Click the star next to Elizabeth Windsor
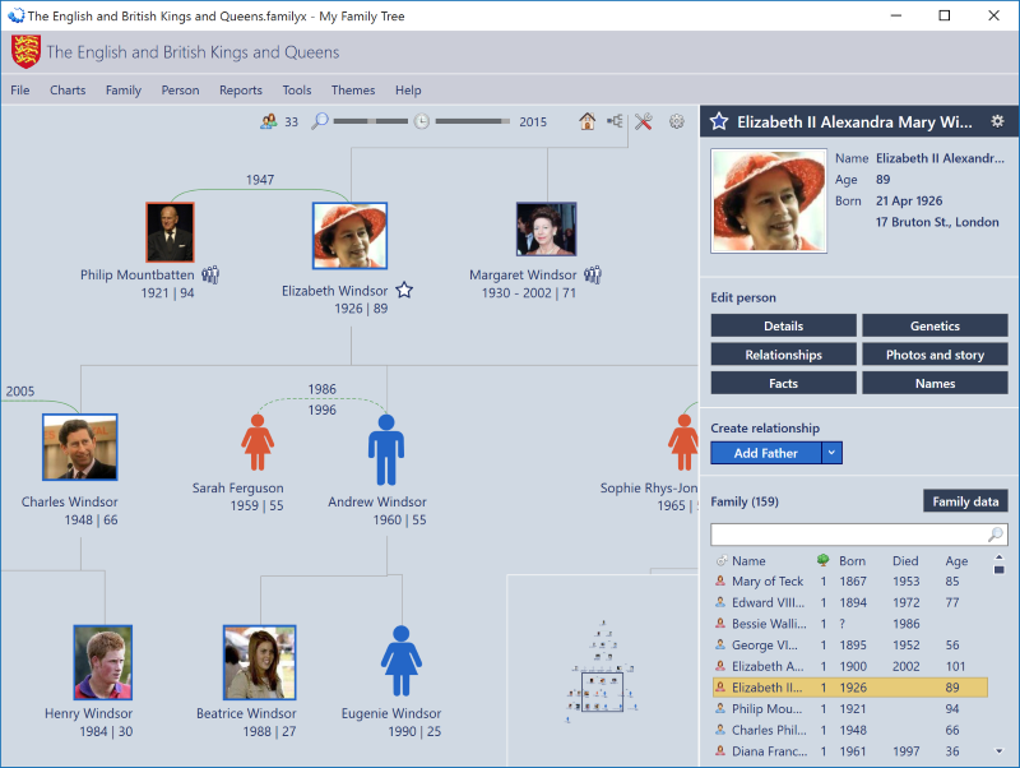Screen dimensions: 1020x768 405,290
